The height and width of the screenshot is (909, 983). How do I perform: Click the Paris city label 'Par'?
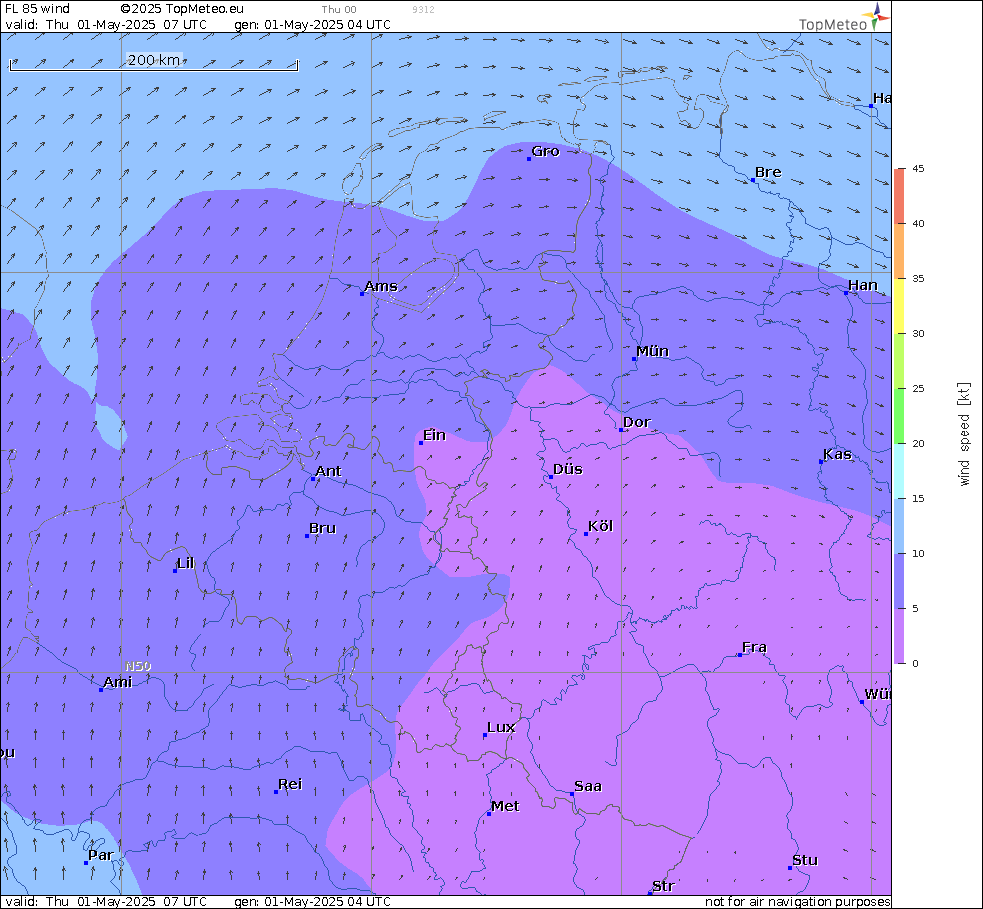pyautogui.click(x=101, y=854)
